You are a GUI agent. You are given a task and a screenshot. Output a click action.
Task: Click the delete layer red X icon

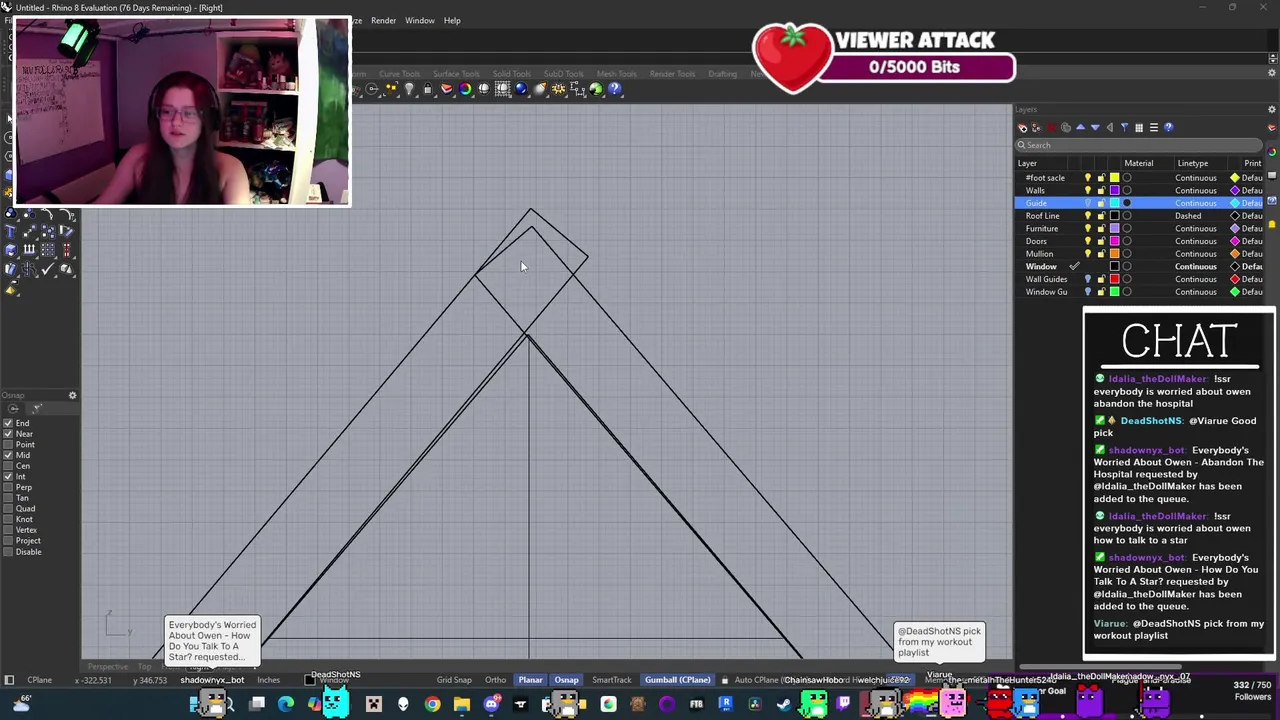(1051, 127)
